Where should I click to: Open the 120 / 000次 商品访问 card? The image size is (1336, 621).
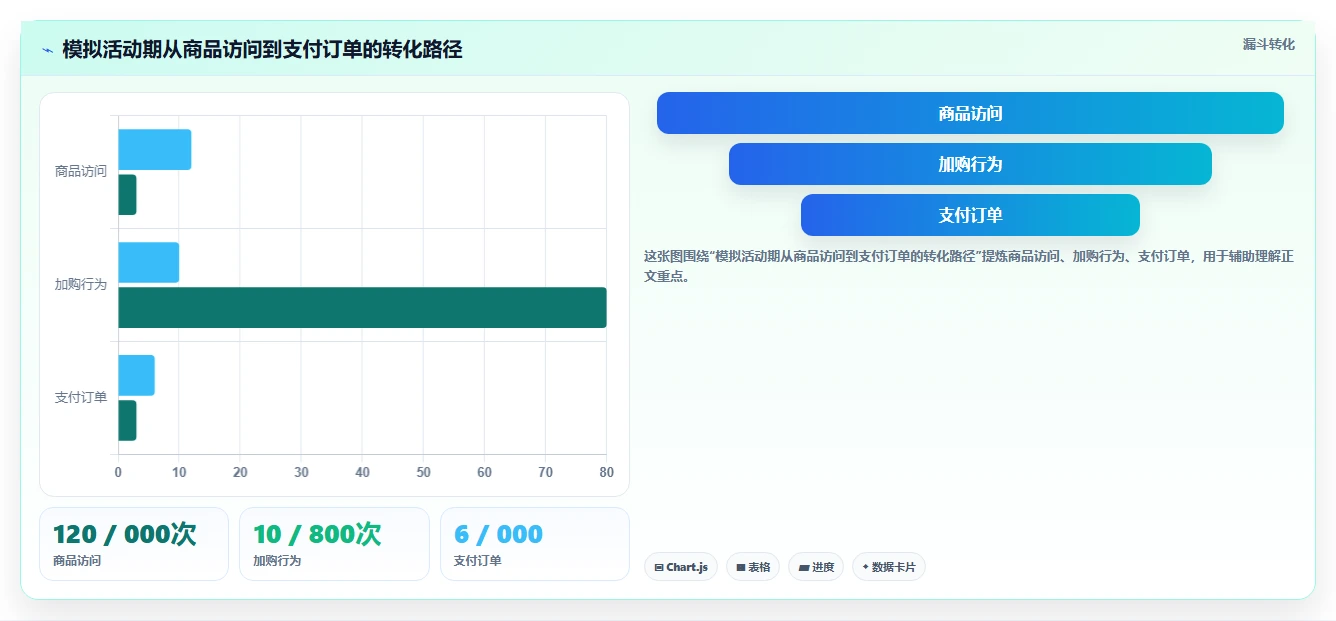pyautogui.click(x=134, y=544)
